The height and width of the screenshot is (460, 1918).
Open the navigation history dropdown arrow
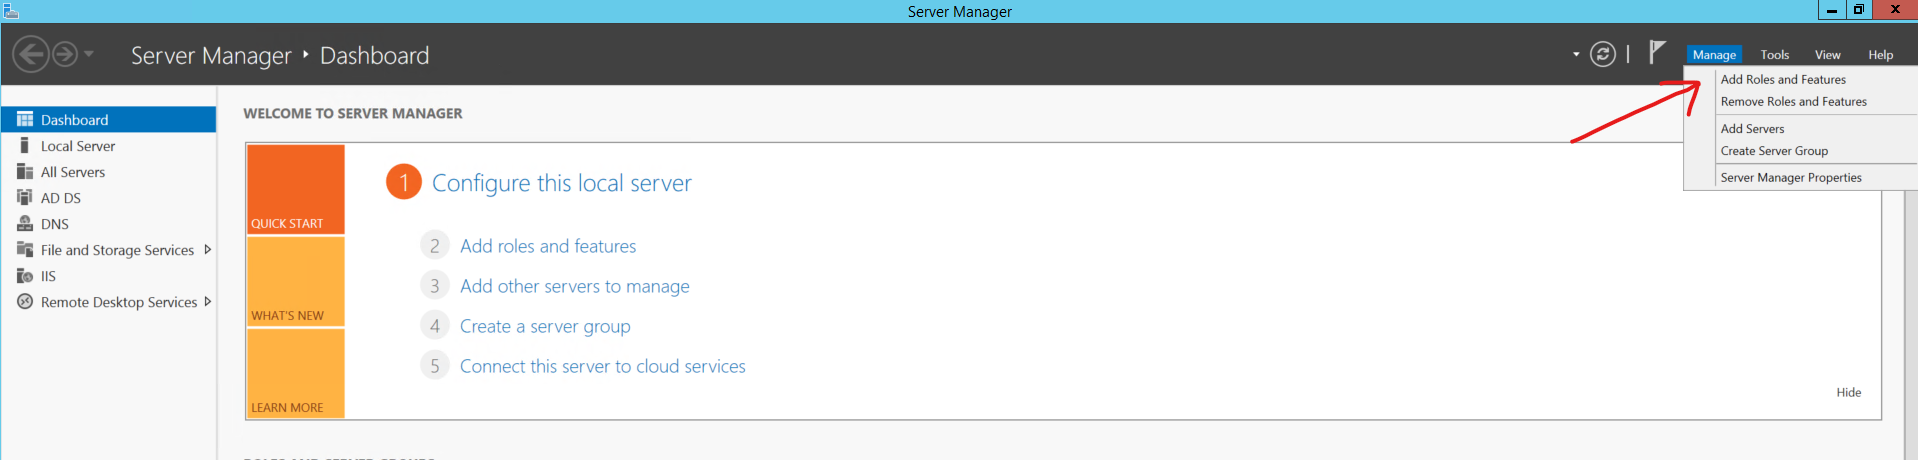point(89,54)
